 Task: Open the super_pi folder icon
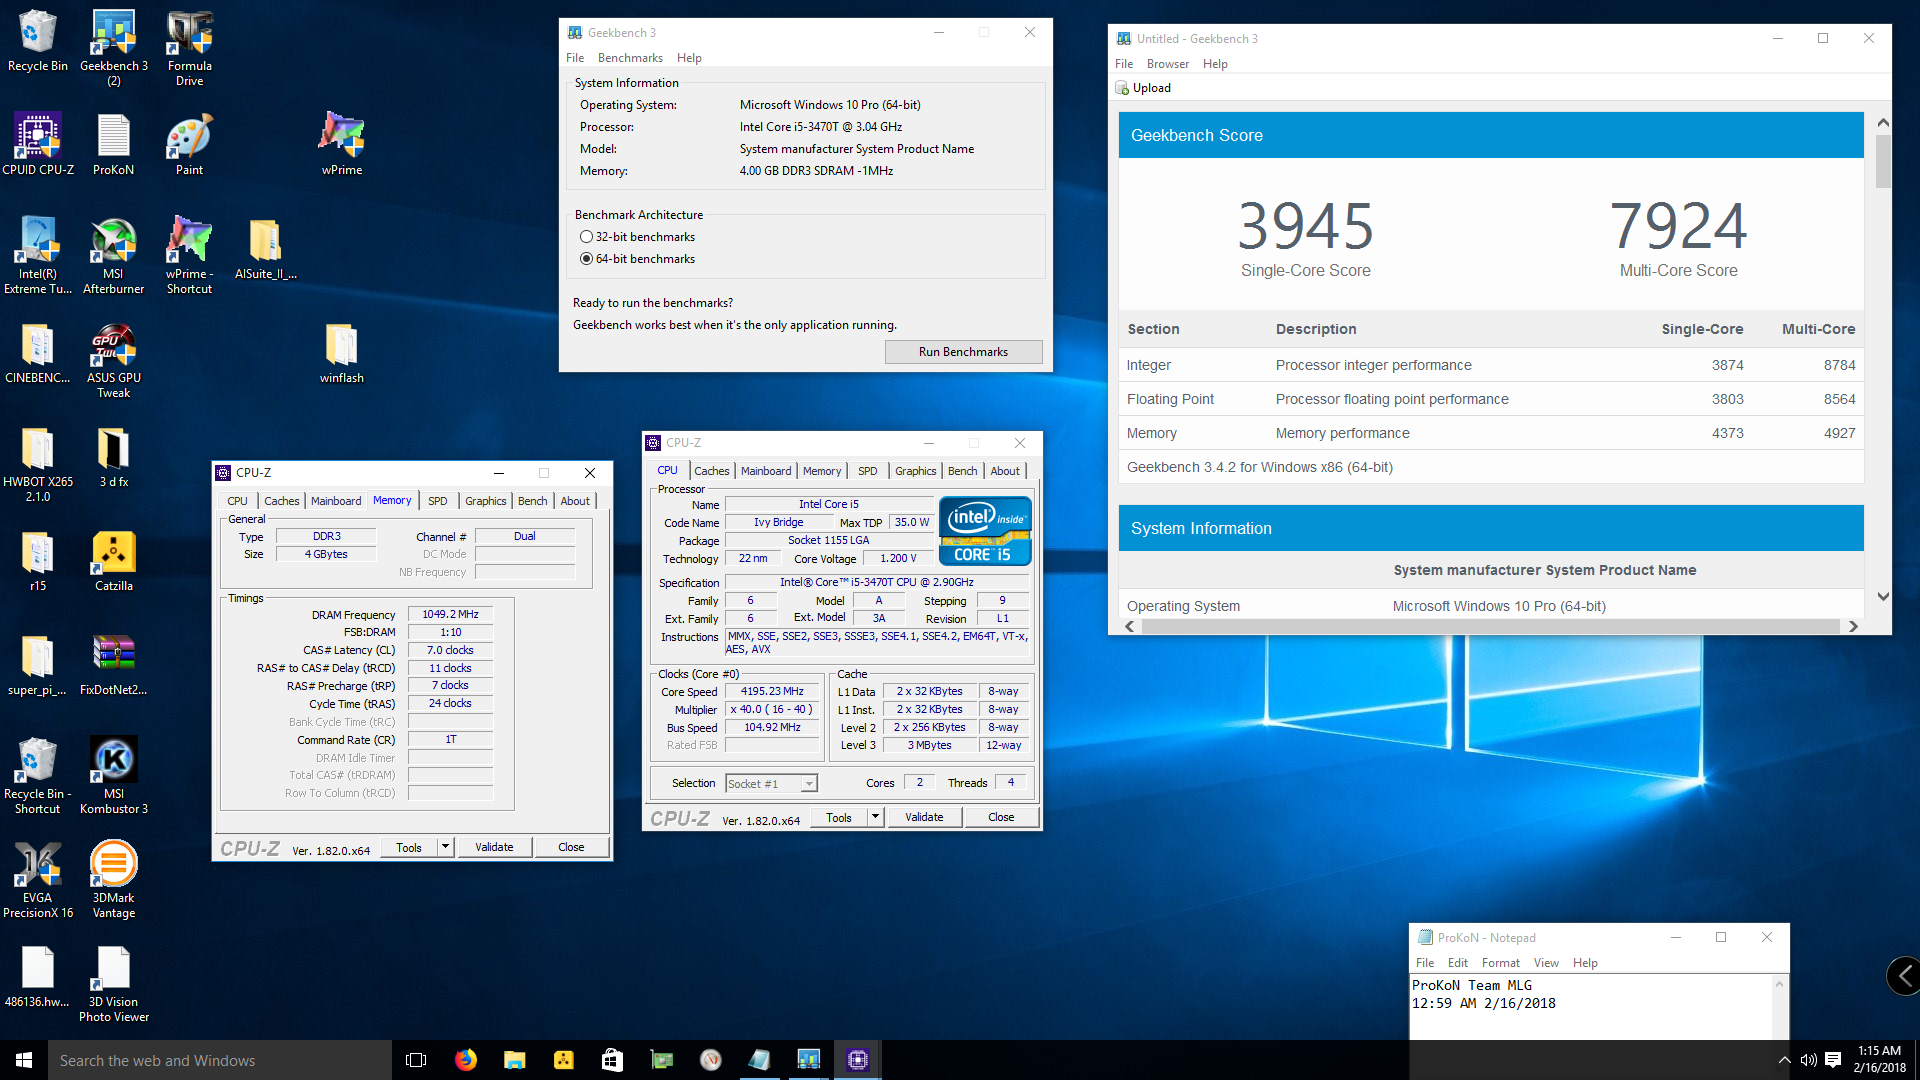pyautogui.click(x=38, y=664)
